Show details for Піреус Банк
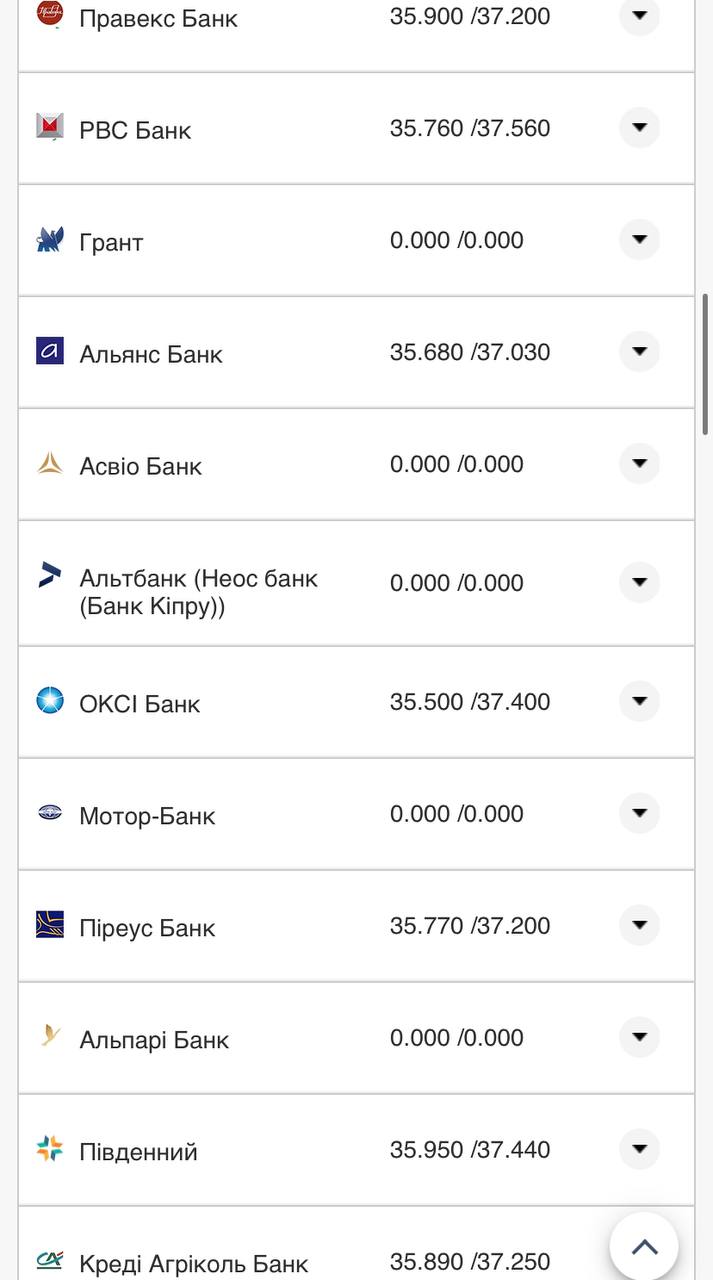This screenshot has height=1280, width=713. [x=640, y=926]
